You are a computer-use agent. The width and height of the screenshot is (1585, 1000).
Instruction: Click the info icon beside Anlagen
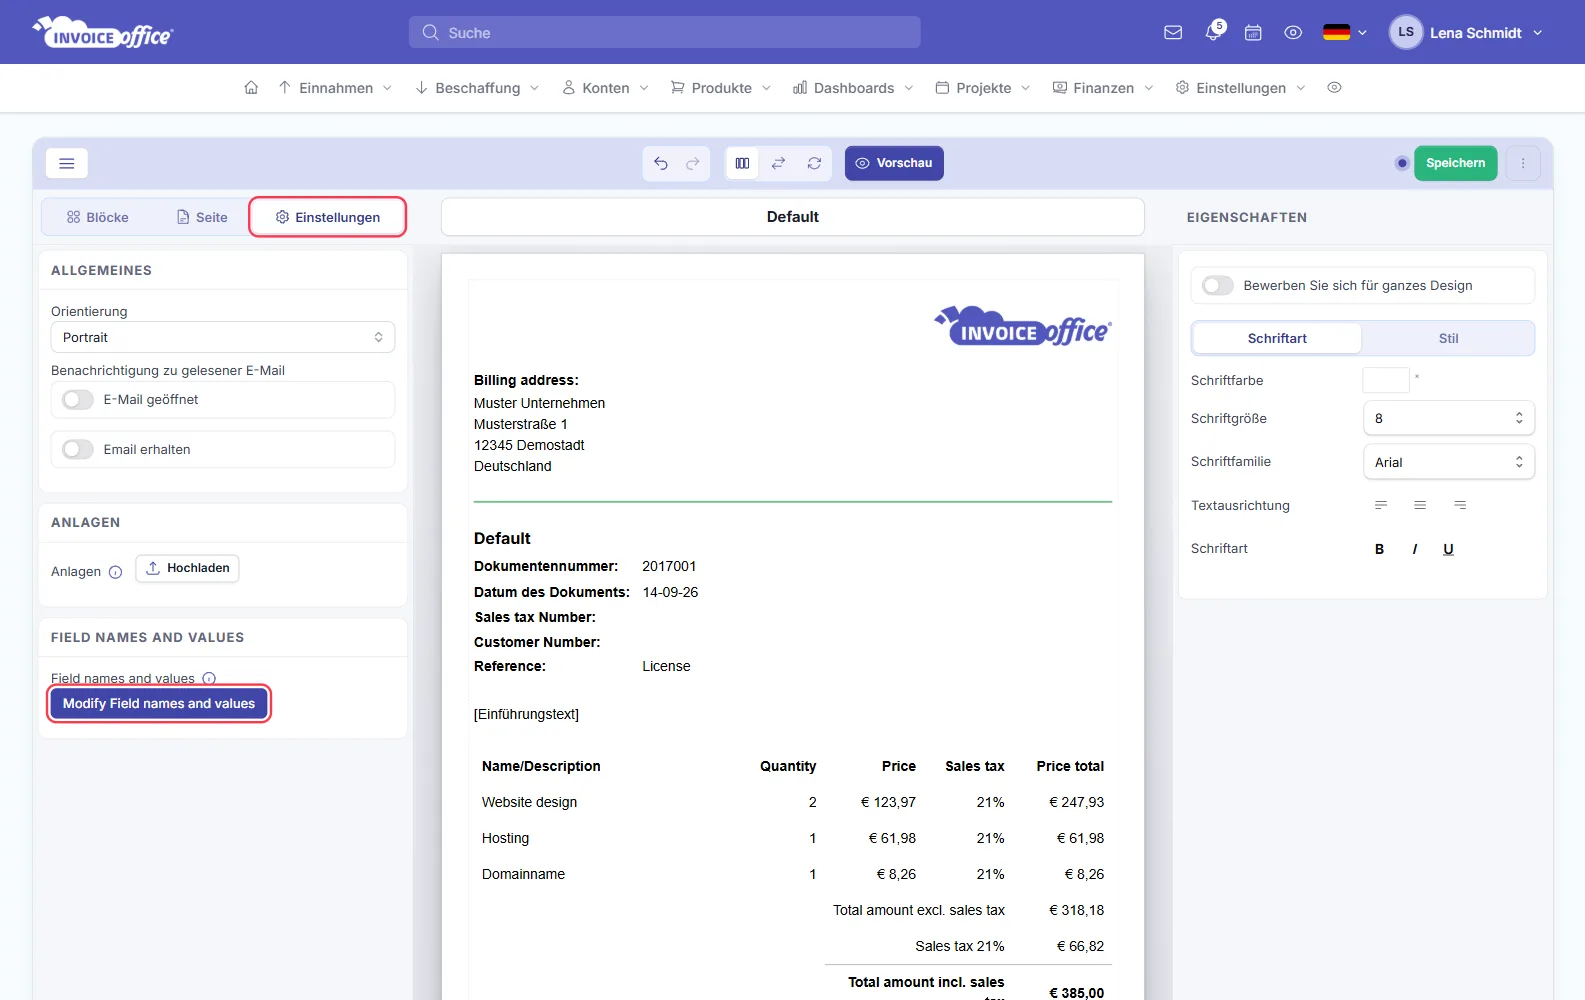coord(115,572)
